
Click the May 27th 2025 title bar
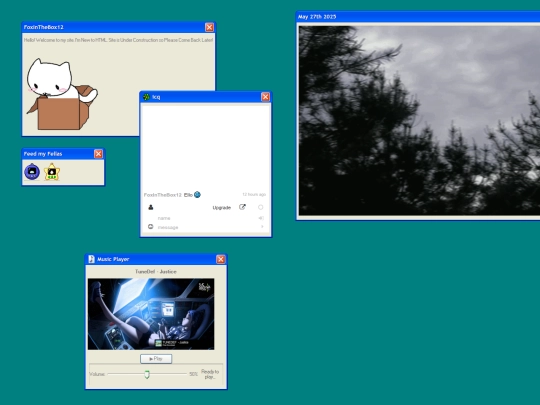tap(418, 17)
